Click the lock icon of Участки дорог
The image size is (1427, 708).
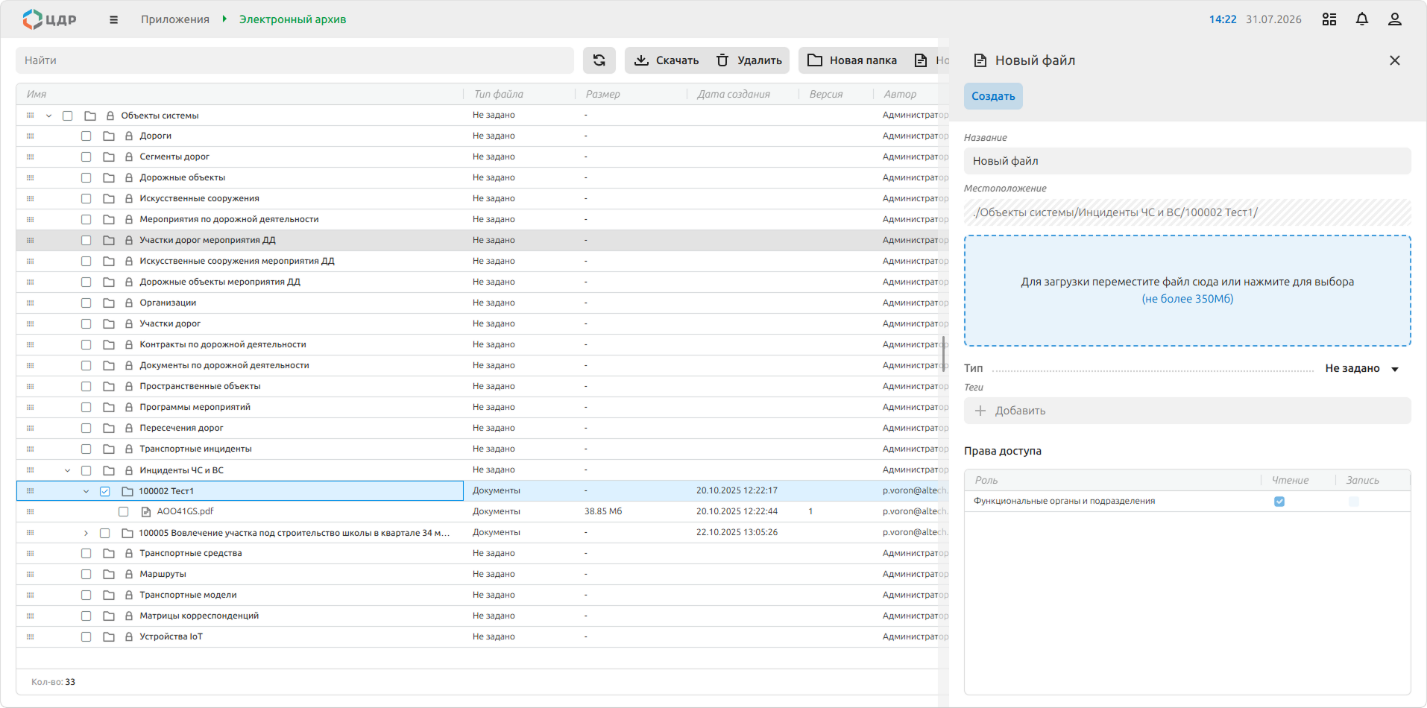click(129, 324)
